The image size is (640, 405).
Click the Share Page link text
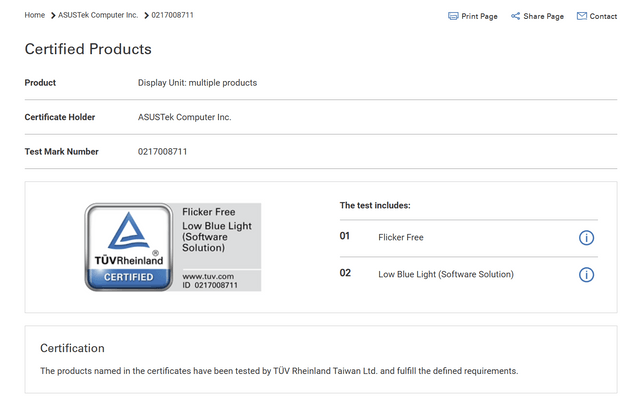543,16
